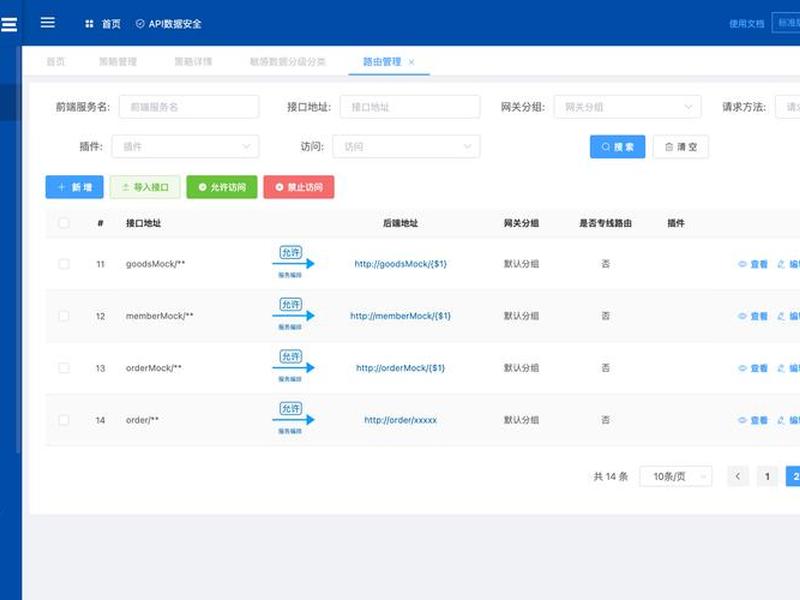Go to the previous page arrow
This screenshot has height=600, width=800.
(738, 477)
